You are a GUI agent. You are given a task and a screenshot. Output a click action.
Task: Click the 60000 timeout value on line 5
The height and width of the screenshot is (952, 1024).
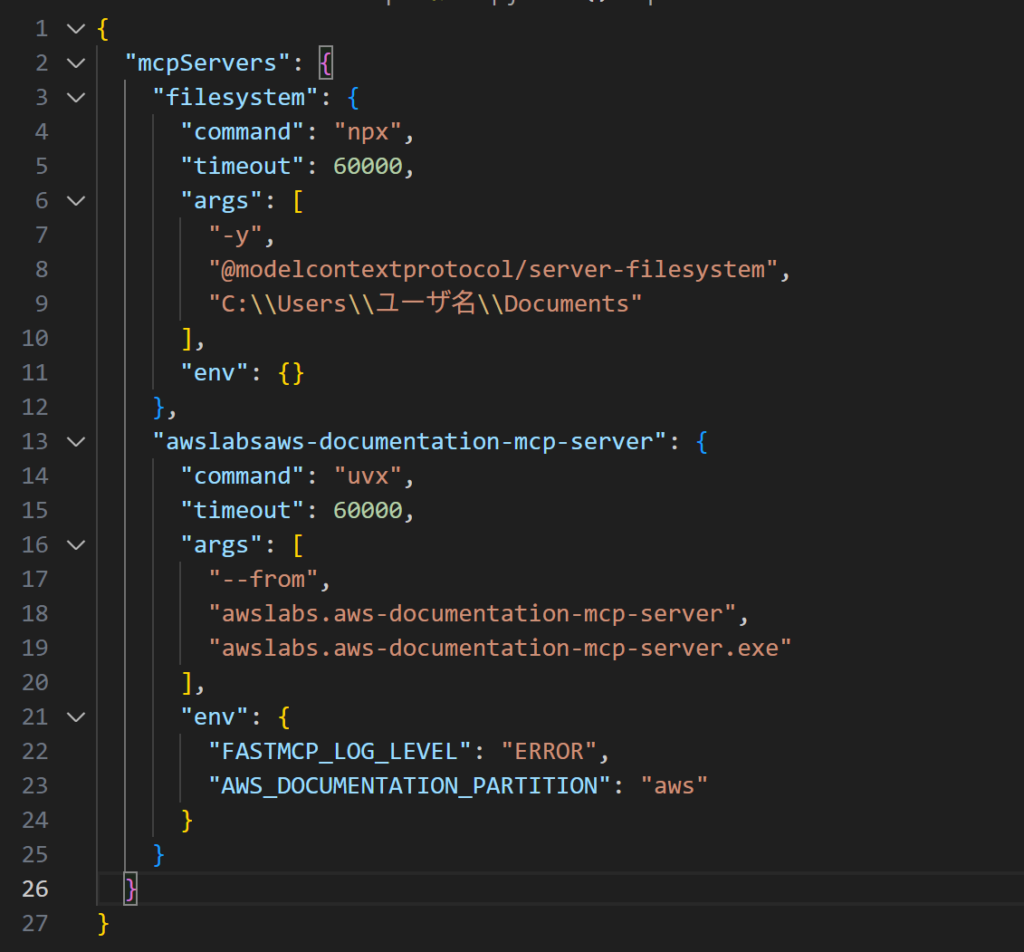pos(368,167)
